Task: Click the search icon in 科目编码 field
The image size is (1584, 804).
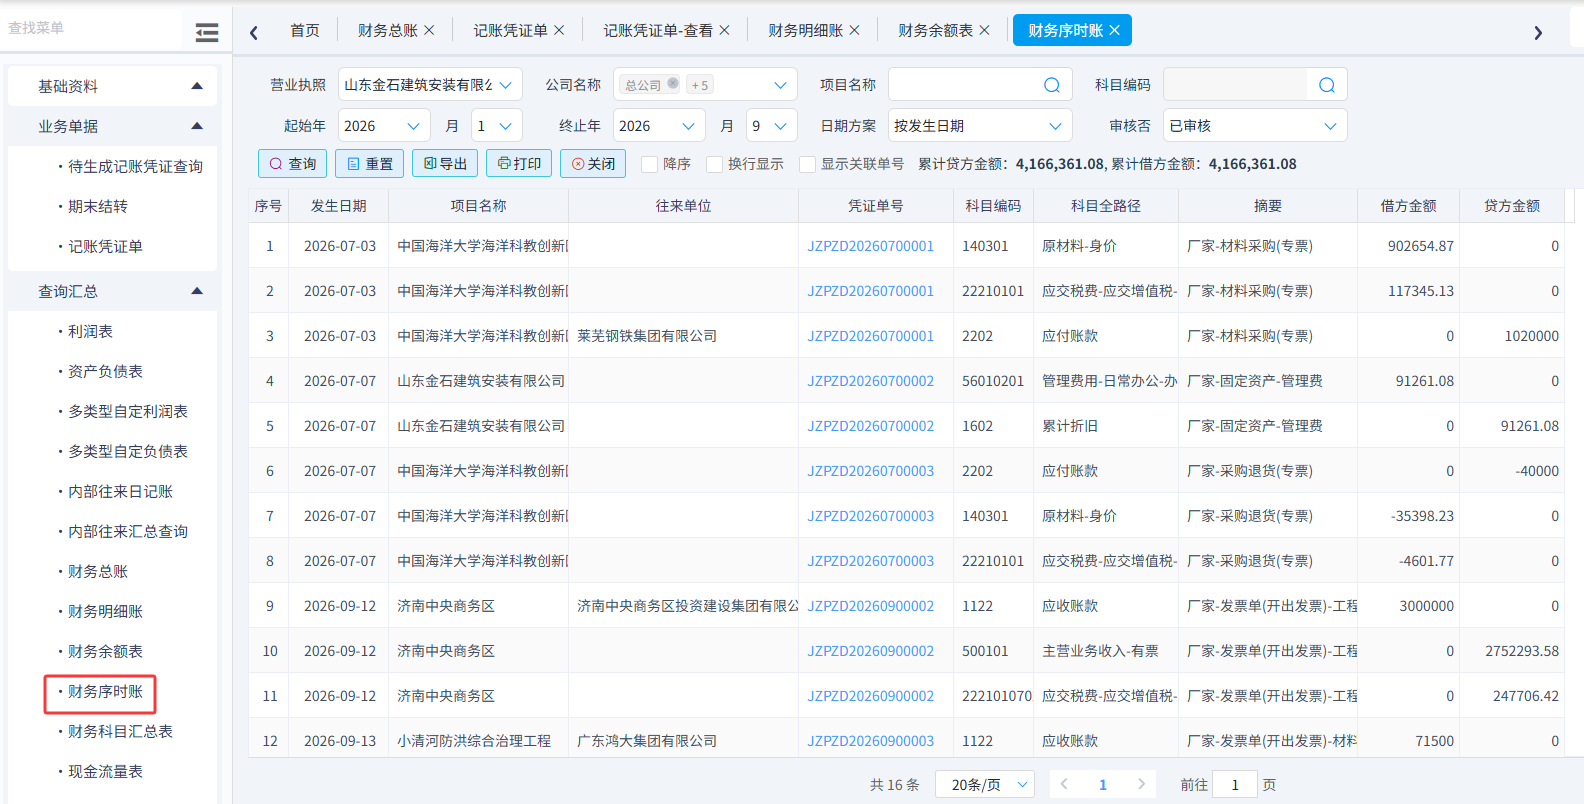Action: pos(1327,85)
